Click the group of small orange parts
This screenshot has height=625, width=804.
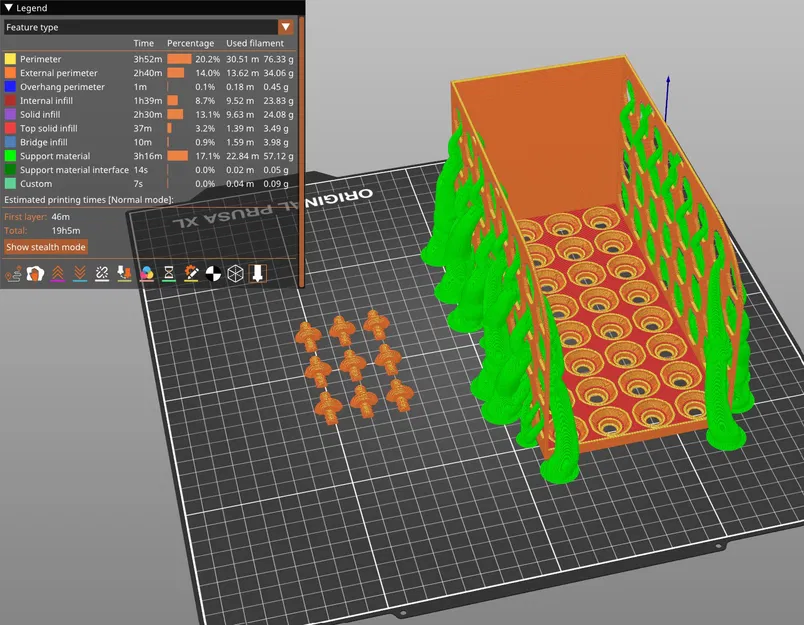[x=354, y=366]
